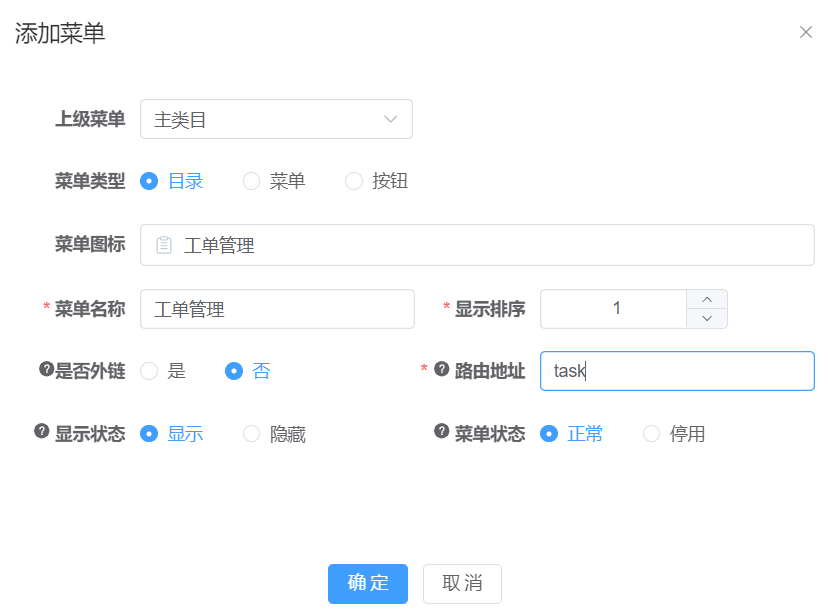Click help icon beside 显示状态 label

tap(41, 431)
